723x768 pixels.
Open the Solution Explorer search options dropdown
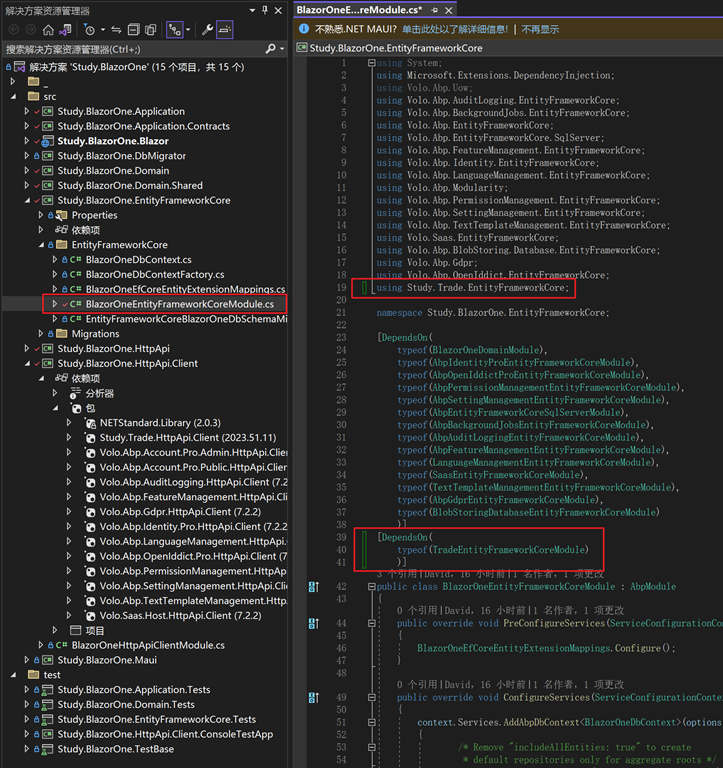(x=282, y=49)
